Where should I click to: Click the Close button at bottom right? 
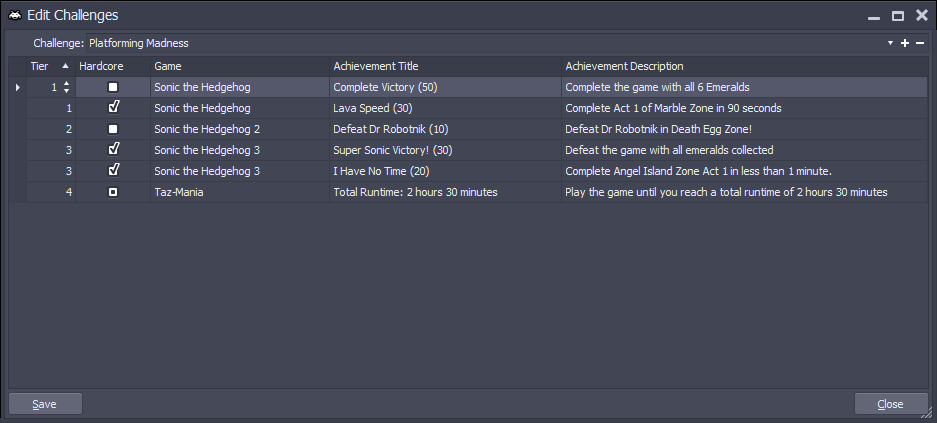coord(890,404)
